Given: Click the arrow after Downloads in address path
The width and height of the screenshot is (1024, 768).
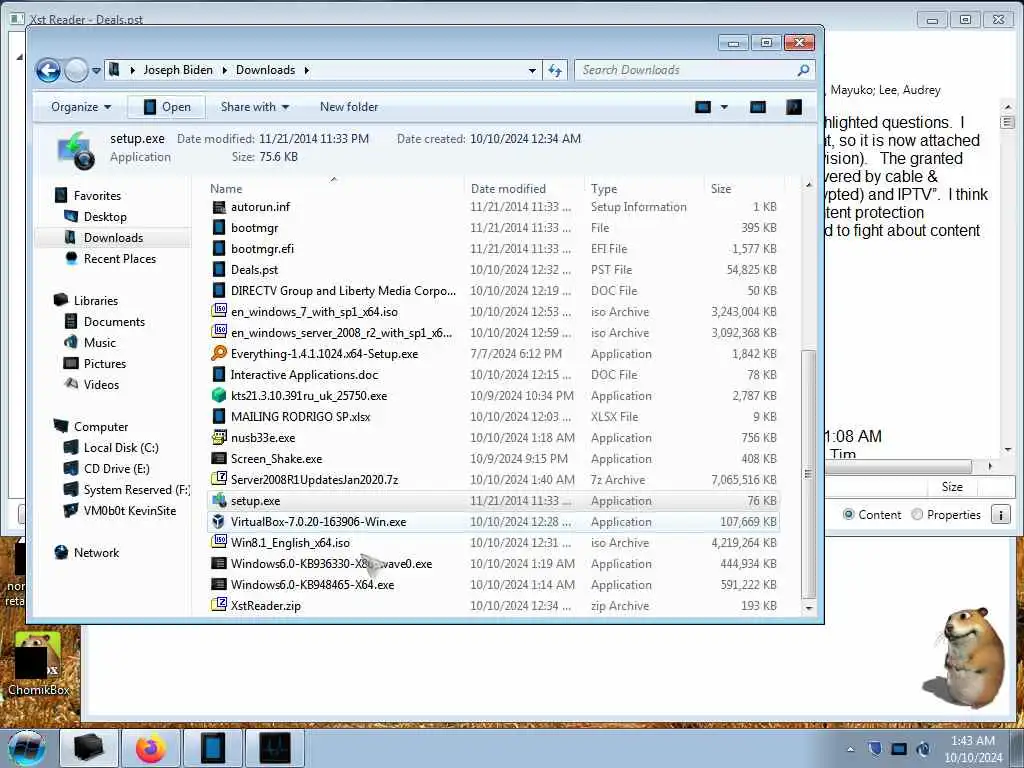Looking at the screenshot, I should click(x=306, y=70).
